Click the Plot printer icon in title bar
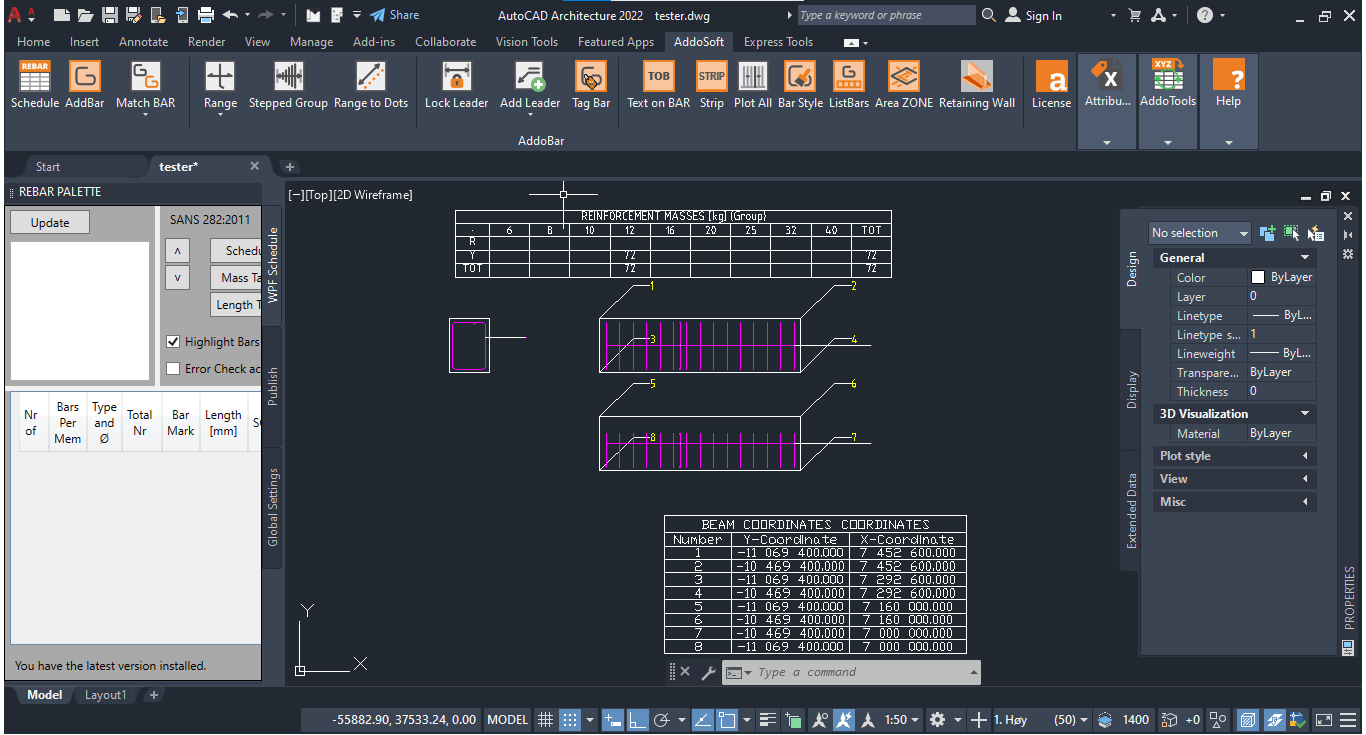The width and height of the screenshot is (1366, 735). pos(206,15)
